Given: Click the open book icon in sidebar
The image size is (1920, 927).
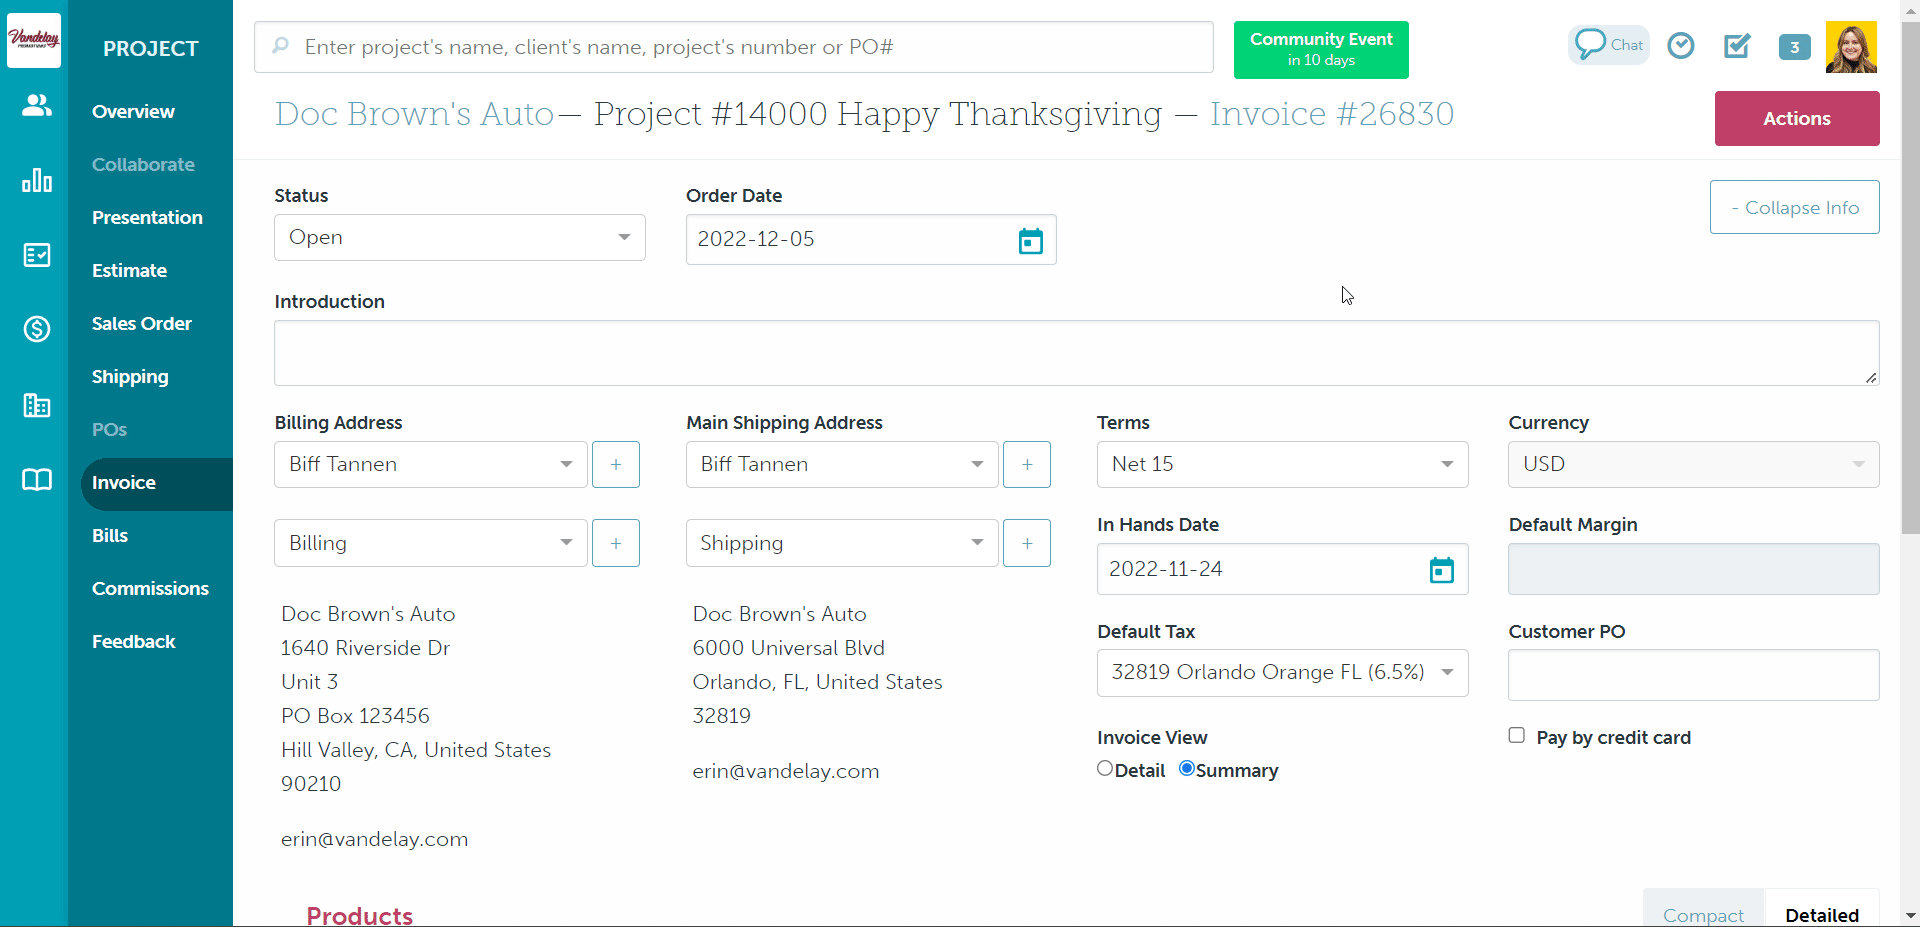Looking at the screenshot, I should coord(37,480).
